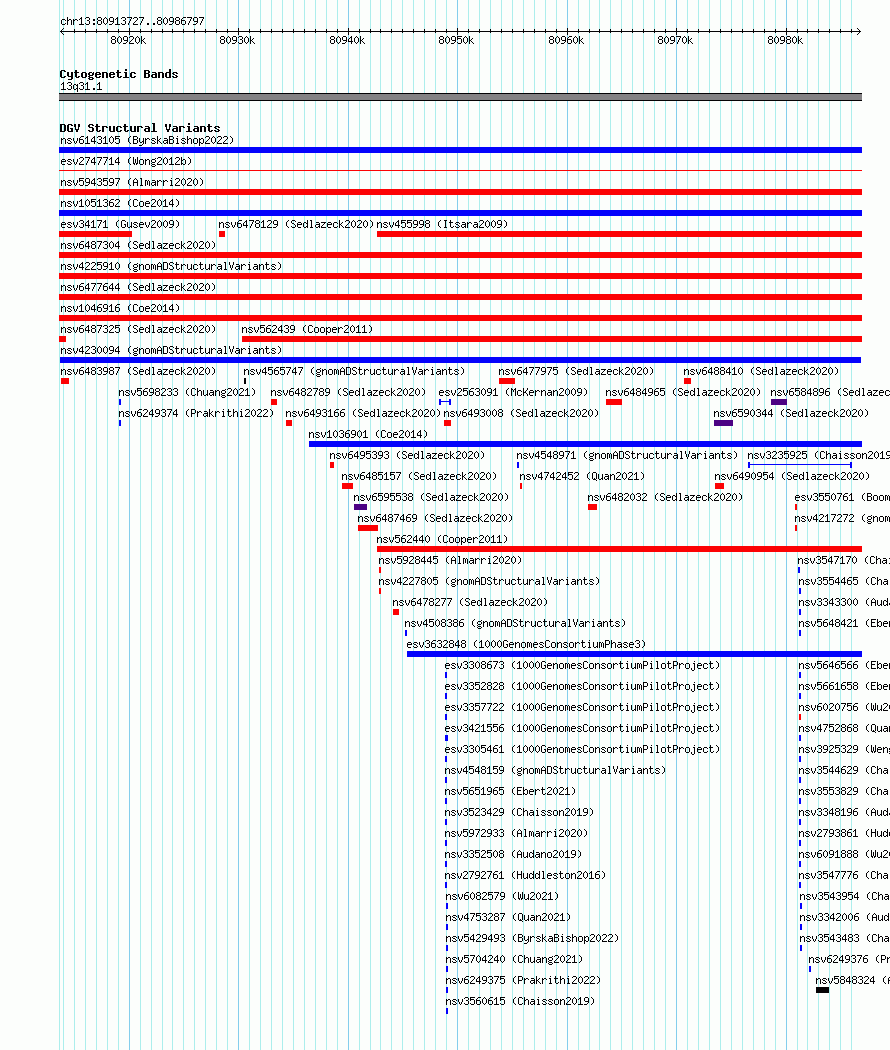Select the esv3352828 pilot project label

point(582,686)
